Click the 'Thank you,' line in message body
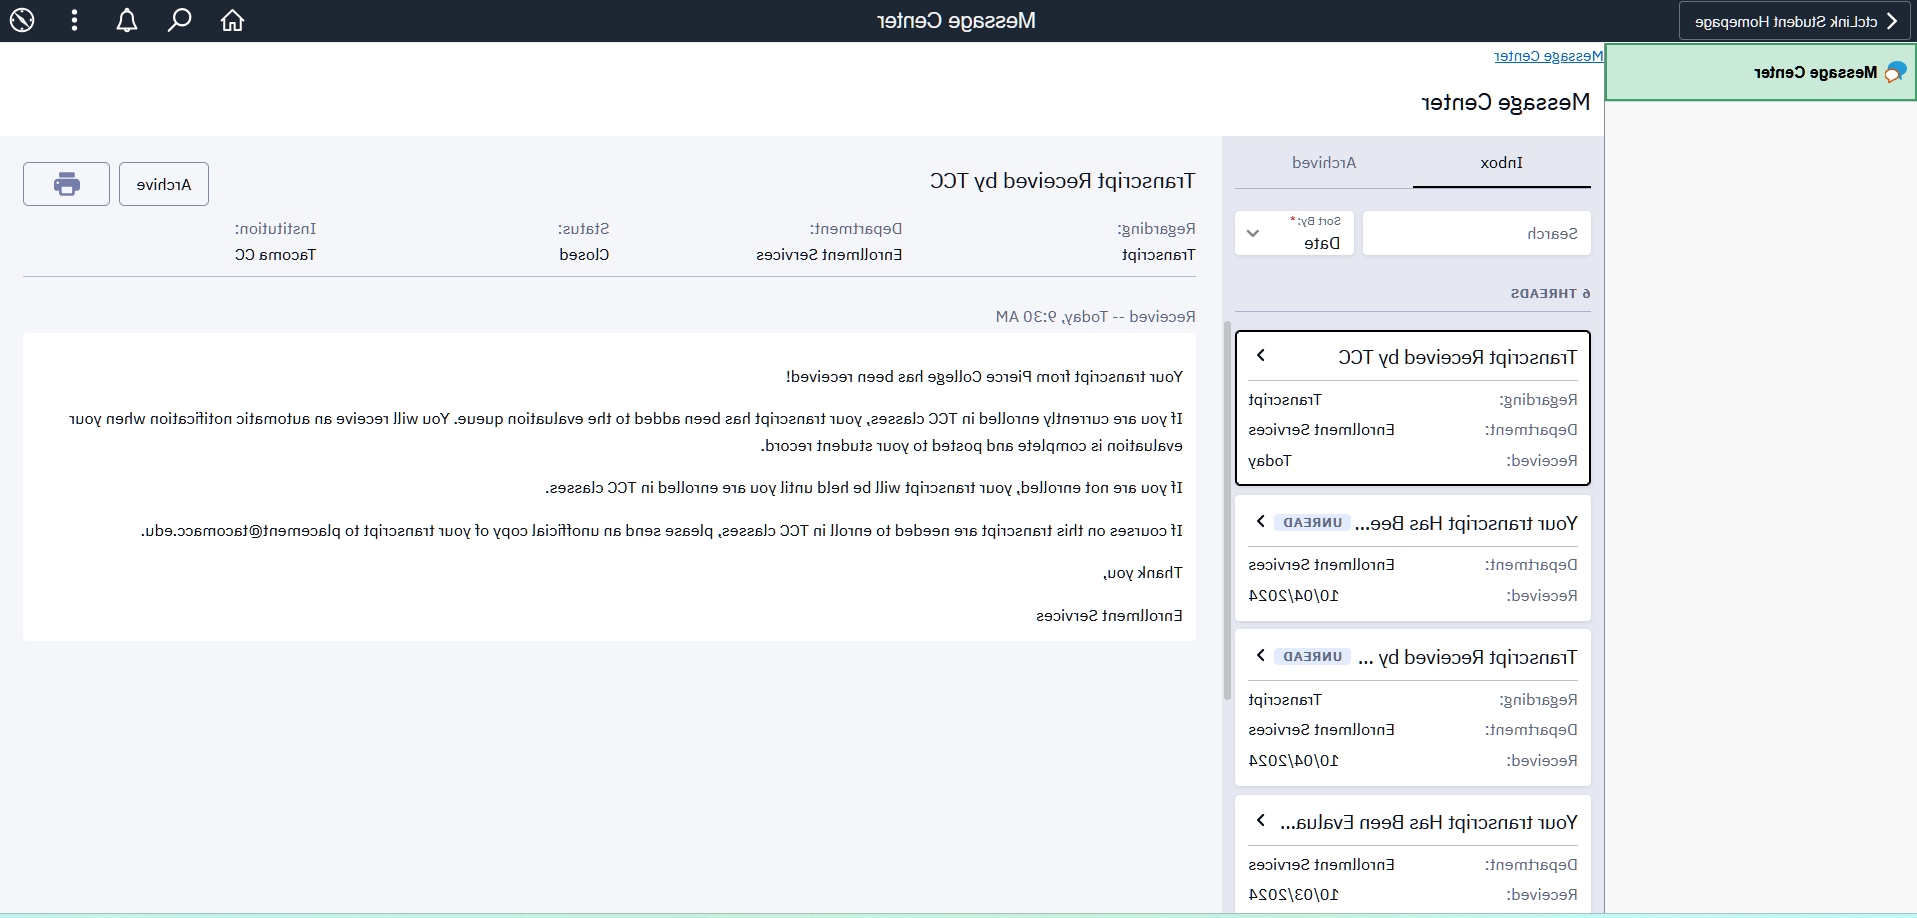Screen dimensions: 1917x918 [x=1143, y=573]
